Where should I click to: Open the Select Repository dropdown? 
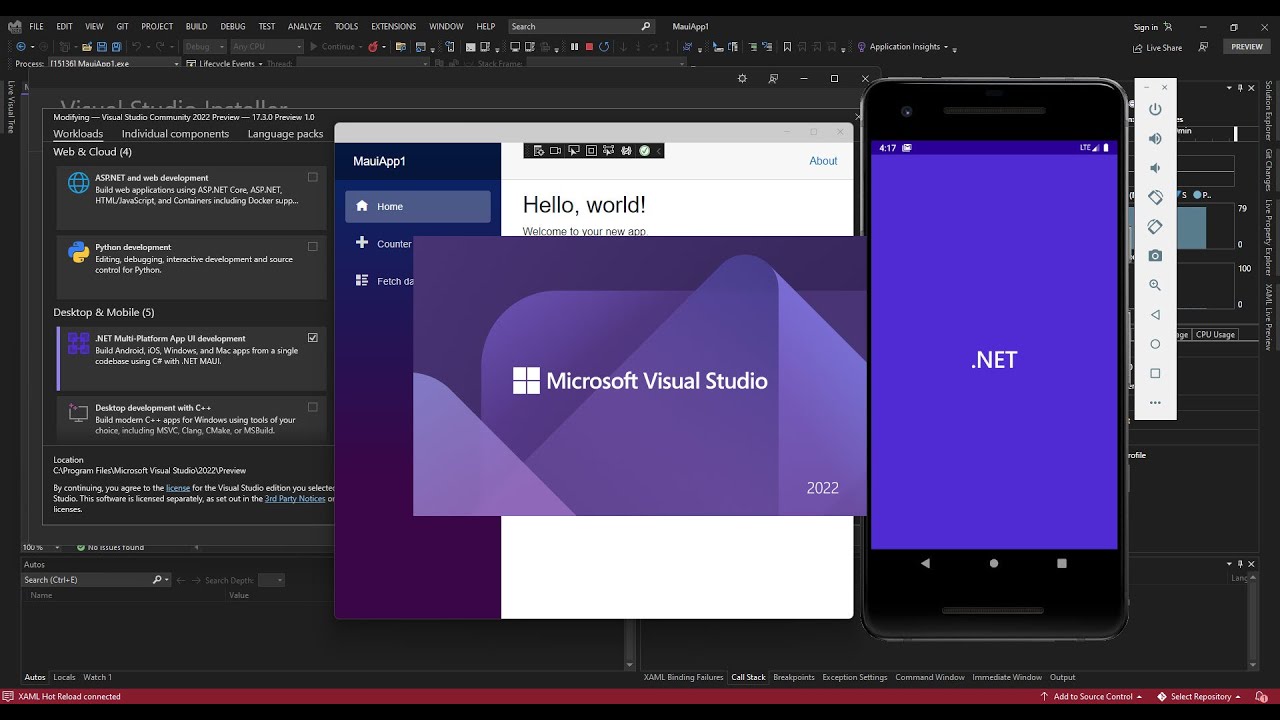1199,696
